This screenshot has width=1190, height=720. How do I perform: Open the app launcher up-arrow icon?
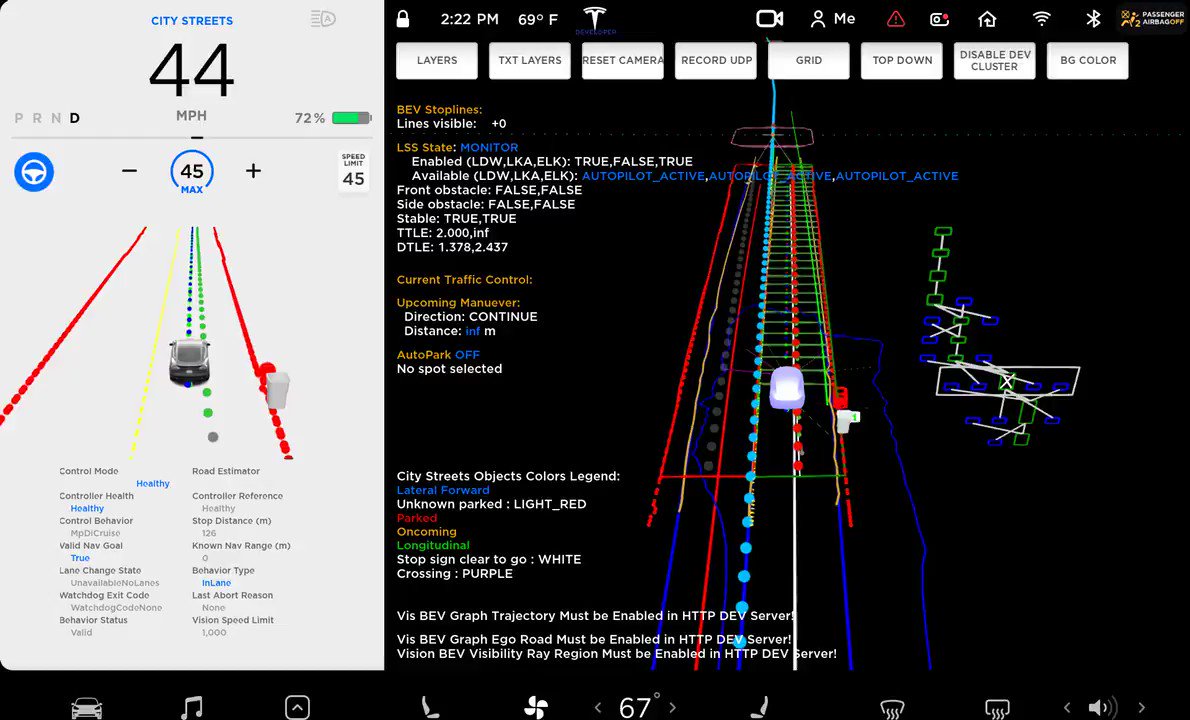298,707
